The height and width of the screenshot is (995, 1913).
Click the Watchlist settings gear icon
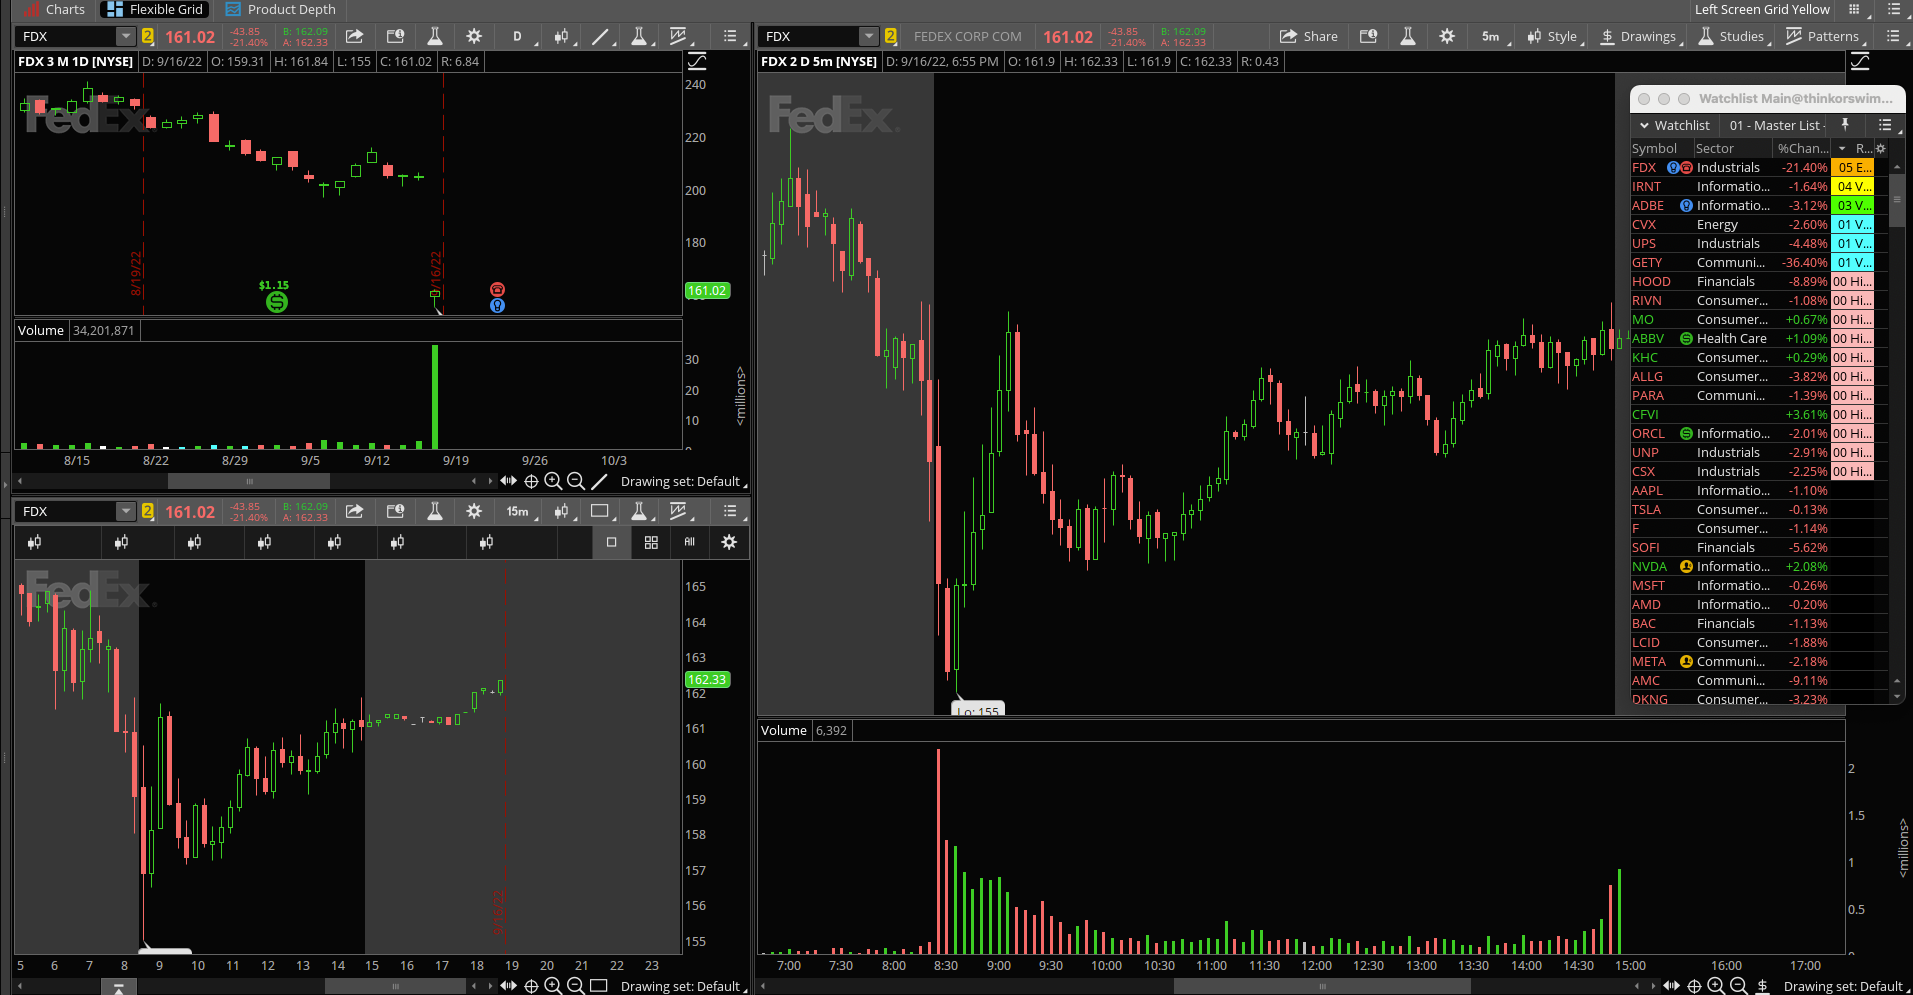point(1879,148)
